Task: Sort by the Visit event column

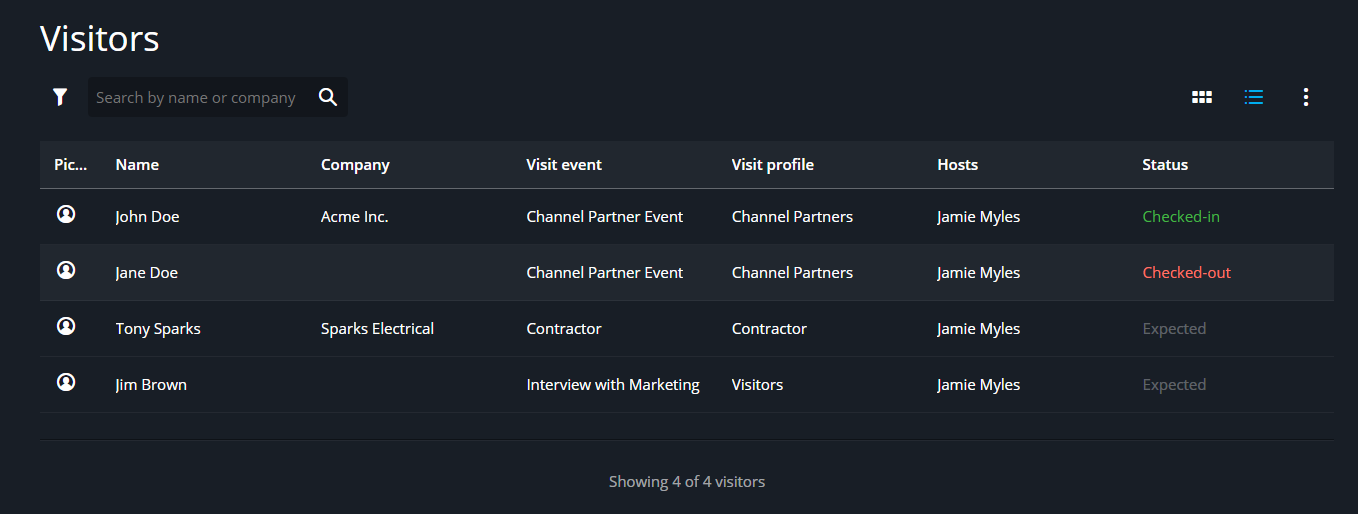Action: (564, 165)
